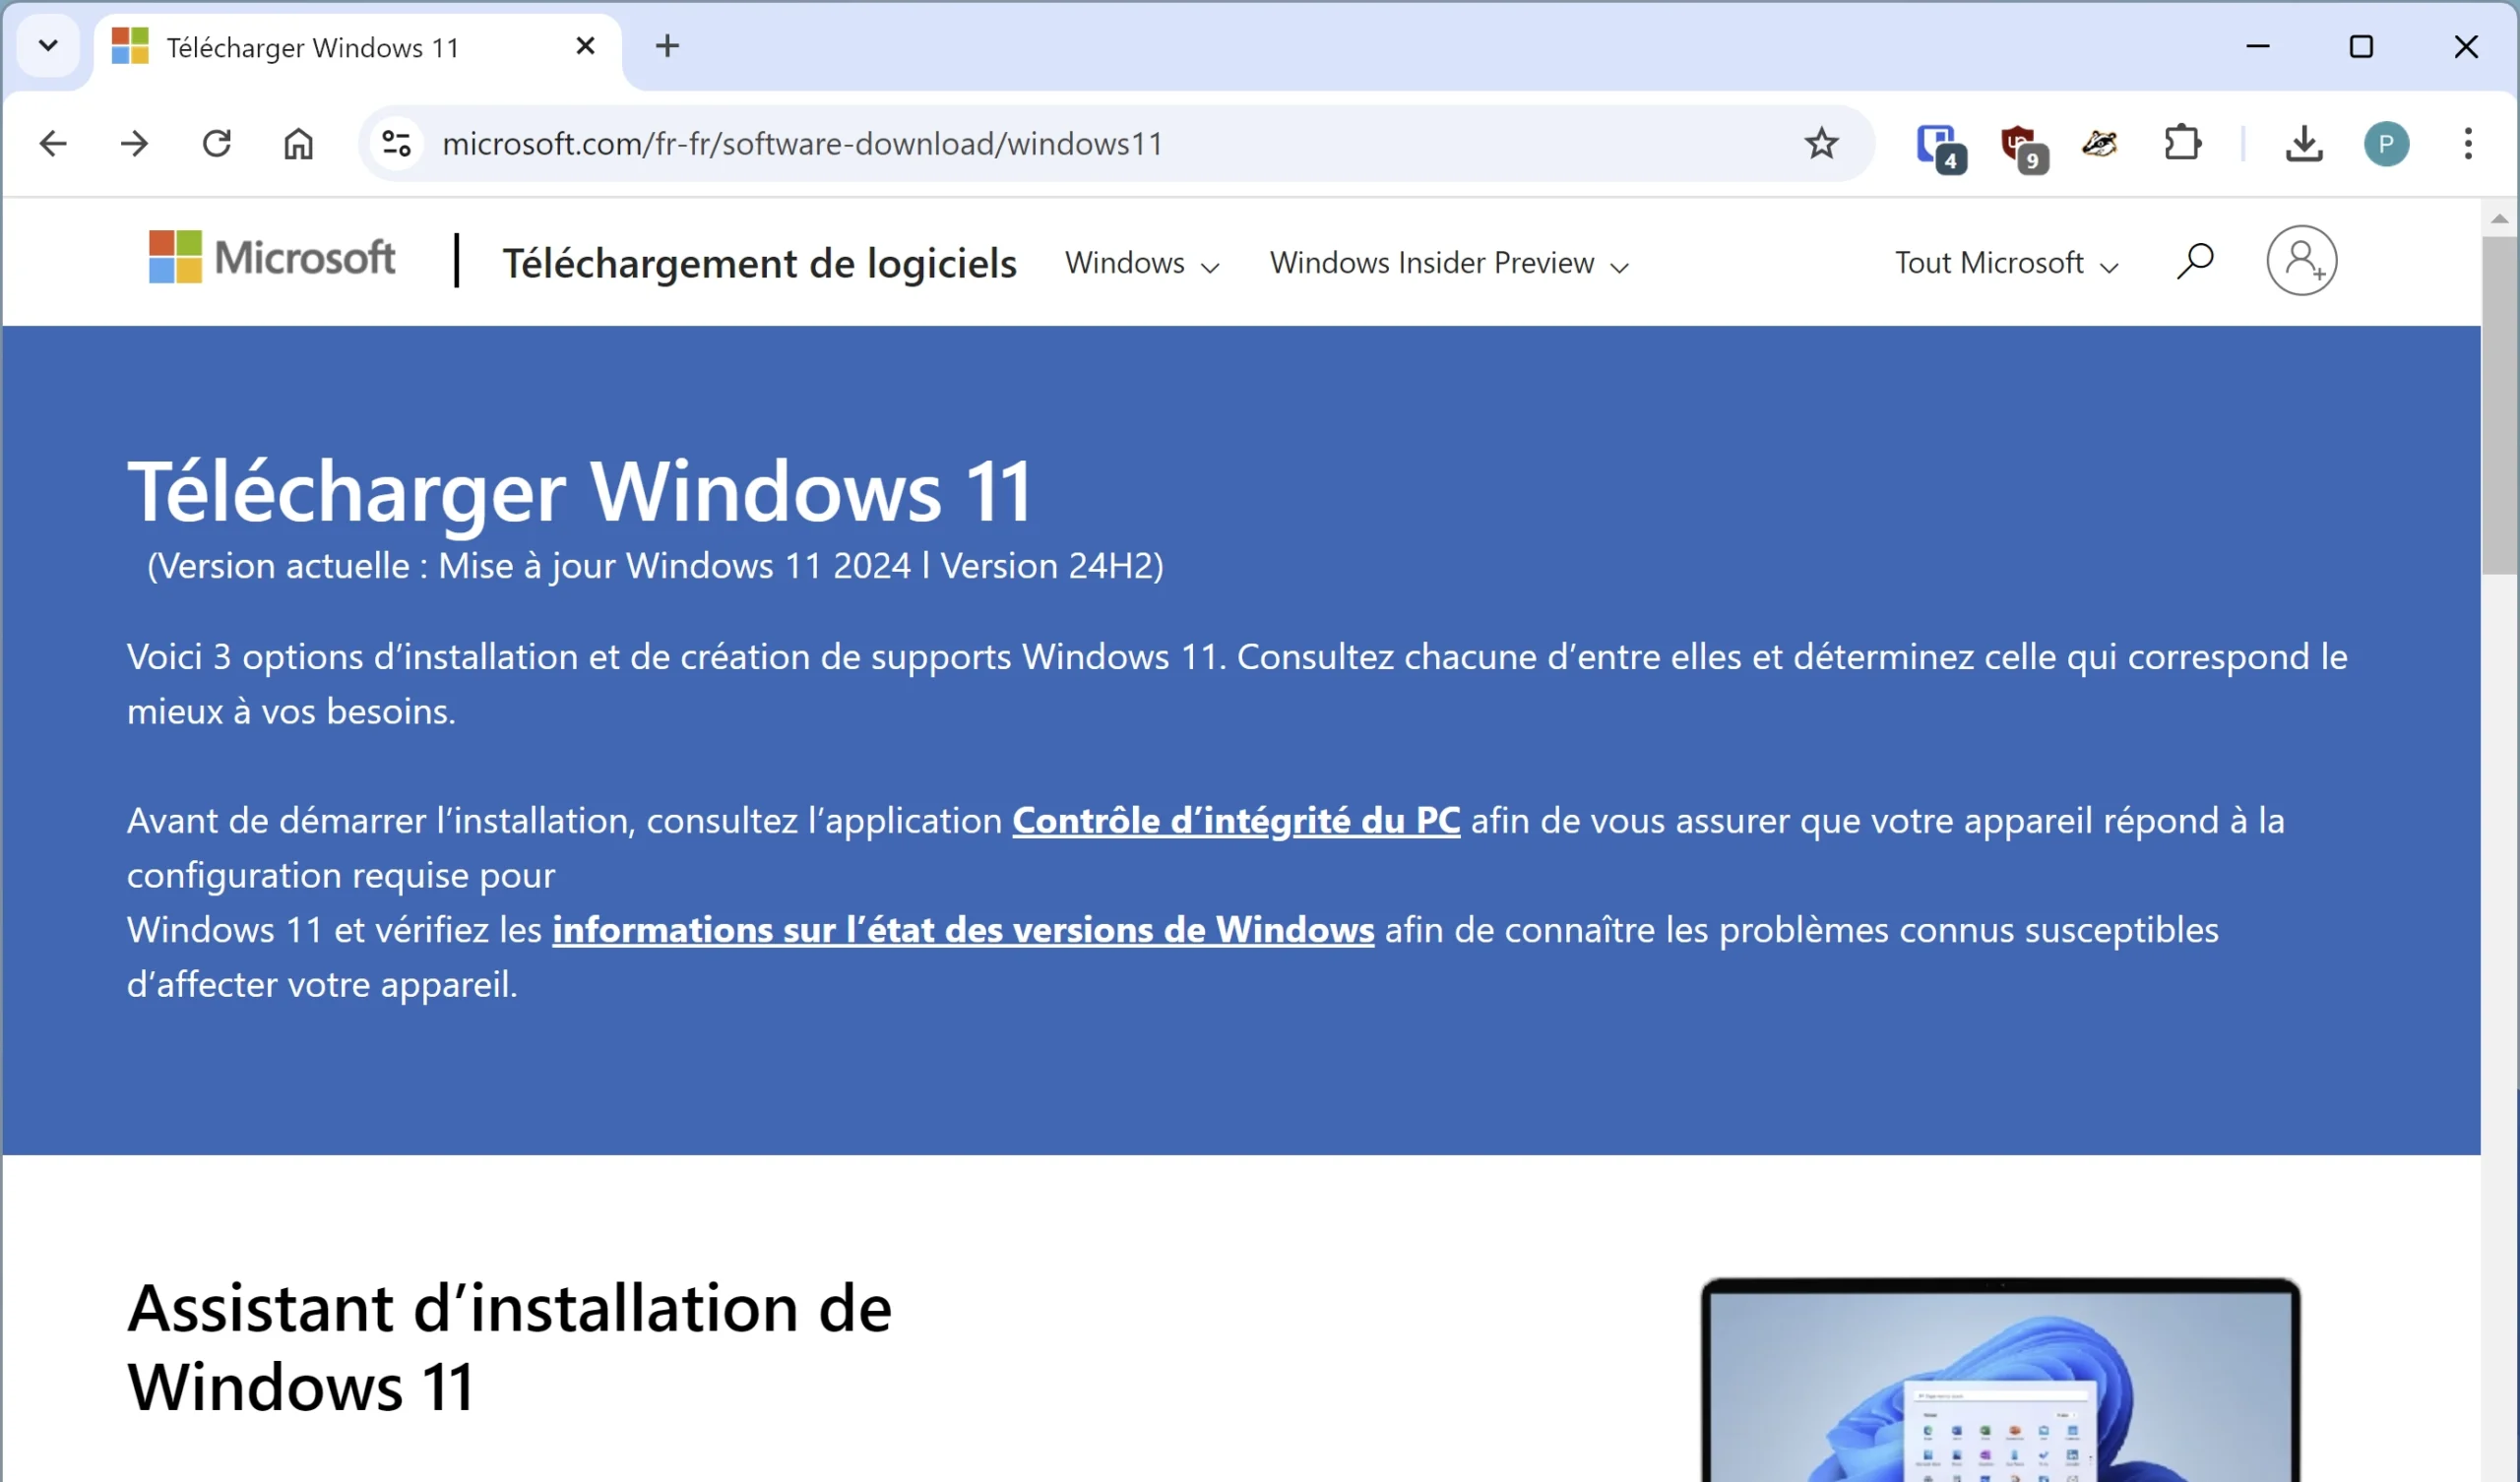Viewport: 2520px width, 1482px height.
Task: Open browser downloads icon
Action: coord(2304,144)
